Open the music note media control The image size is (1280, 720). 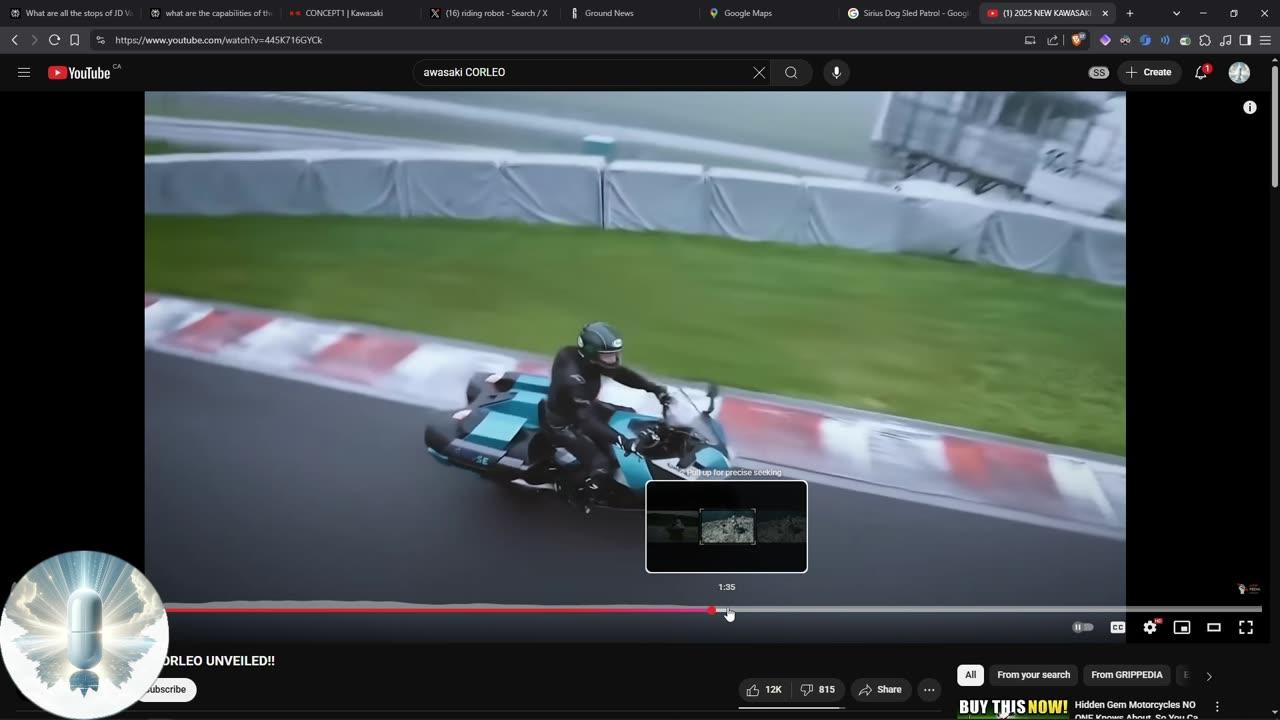tap(1225, 40)
